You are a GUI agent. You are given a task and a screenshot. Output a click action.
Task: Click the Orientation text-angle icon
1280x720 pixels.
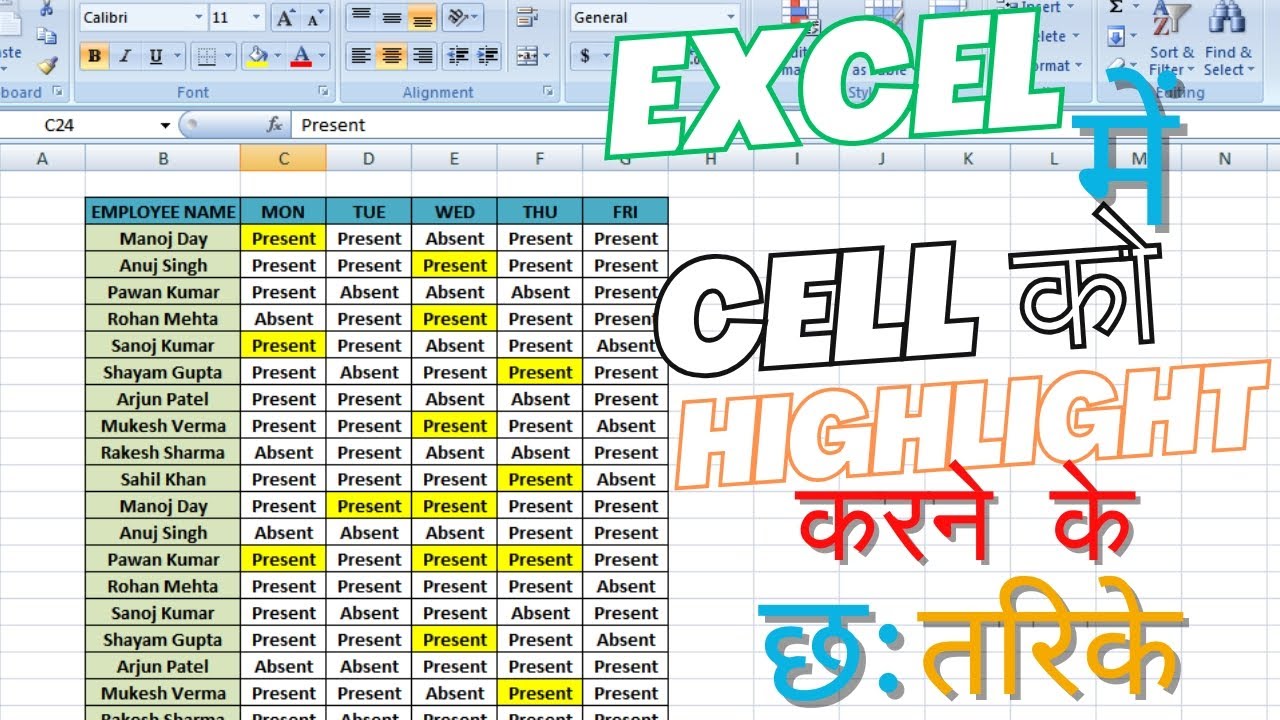click(x=456, y=17)
